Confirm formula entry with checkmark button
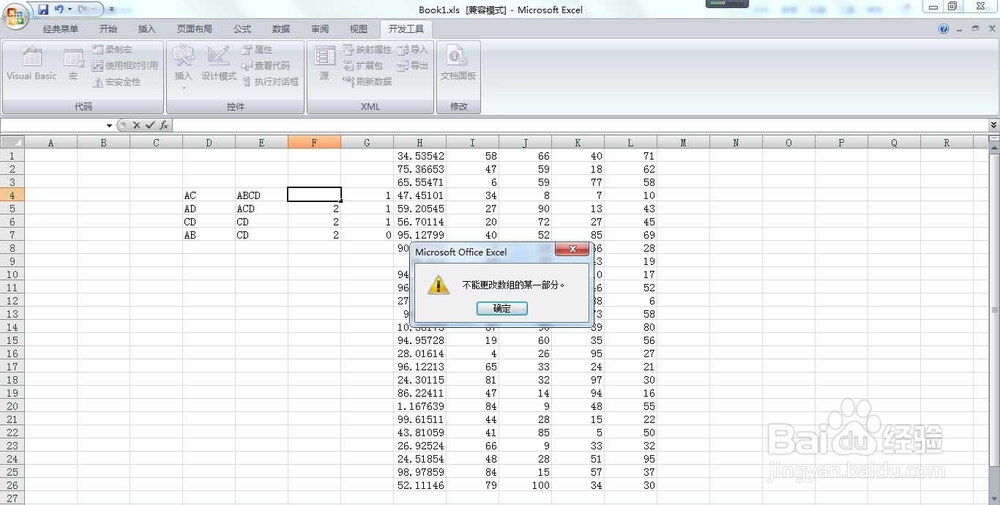Image resolution: width=1000 pixels, height=505 pixels. point(150,126)
